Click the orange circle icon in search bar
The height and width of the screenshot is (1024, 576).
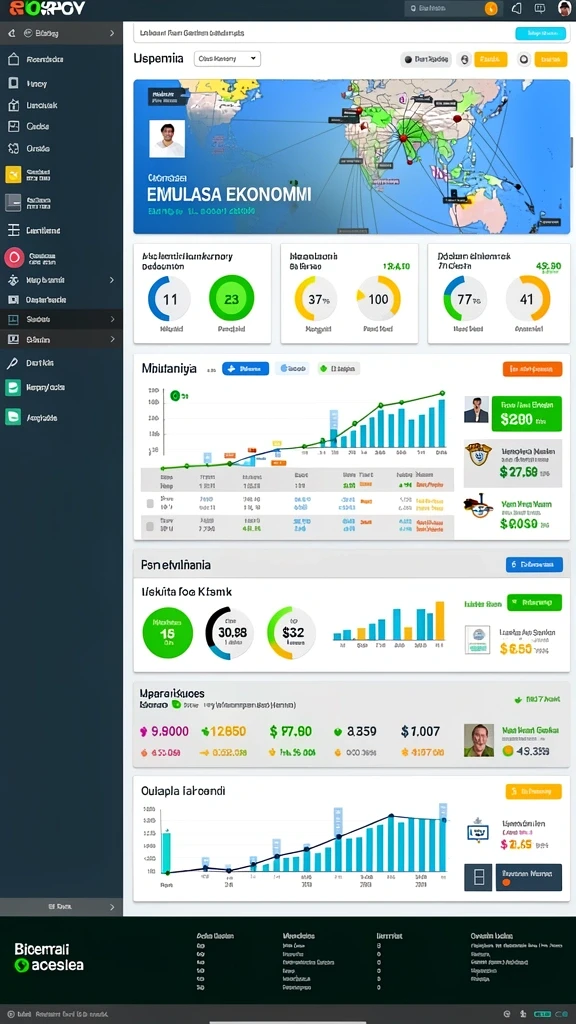click(491, 8)
